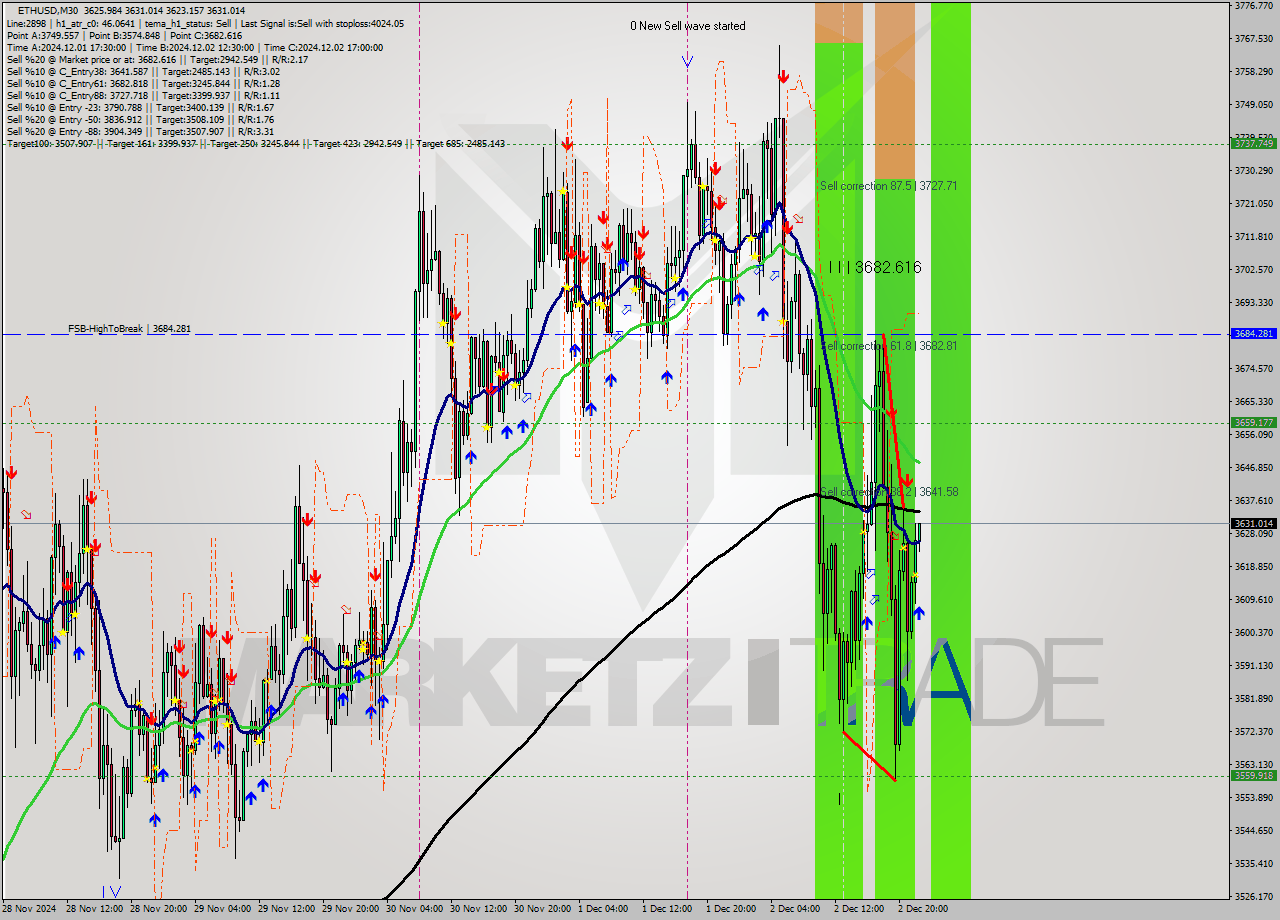Click the 3767.530 price axis label
Image resolution: width=1280 pixels, height=920 pixels.
click(x=1253, y=38)
